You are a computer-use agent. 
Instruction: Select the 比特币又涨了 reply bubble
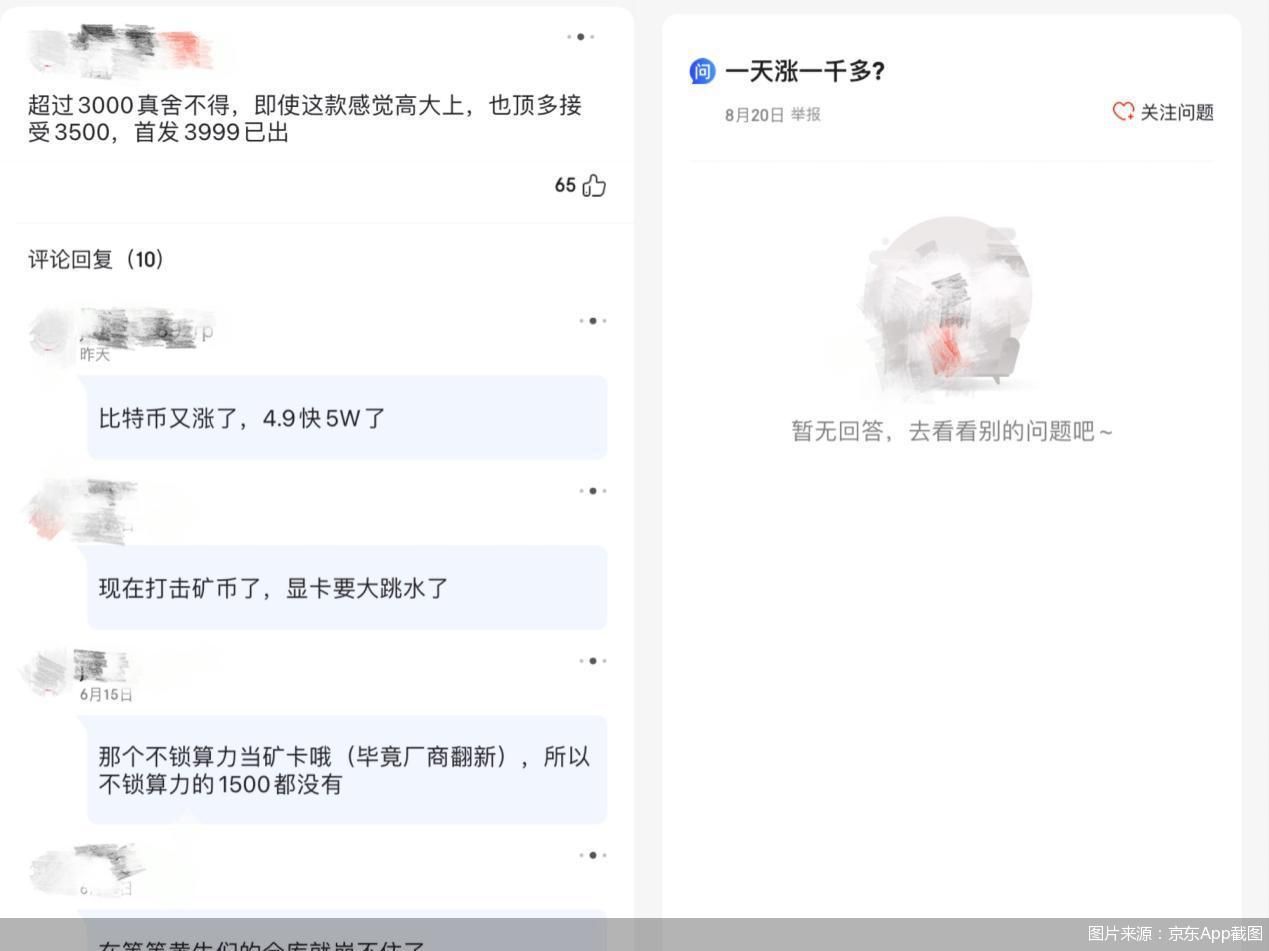[x=347, y=417]
